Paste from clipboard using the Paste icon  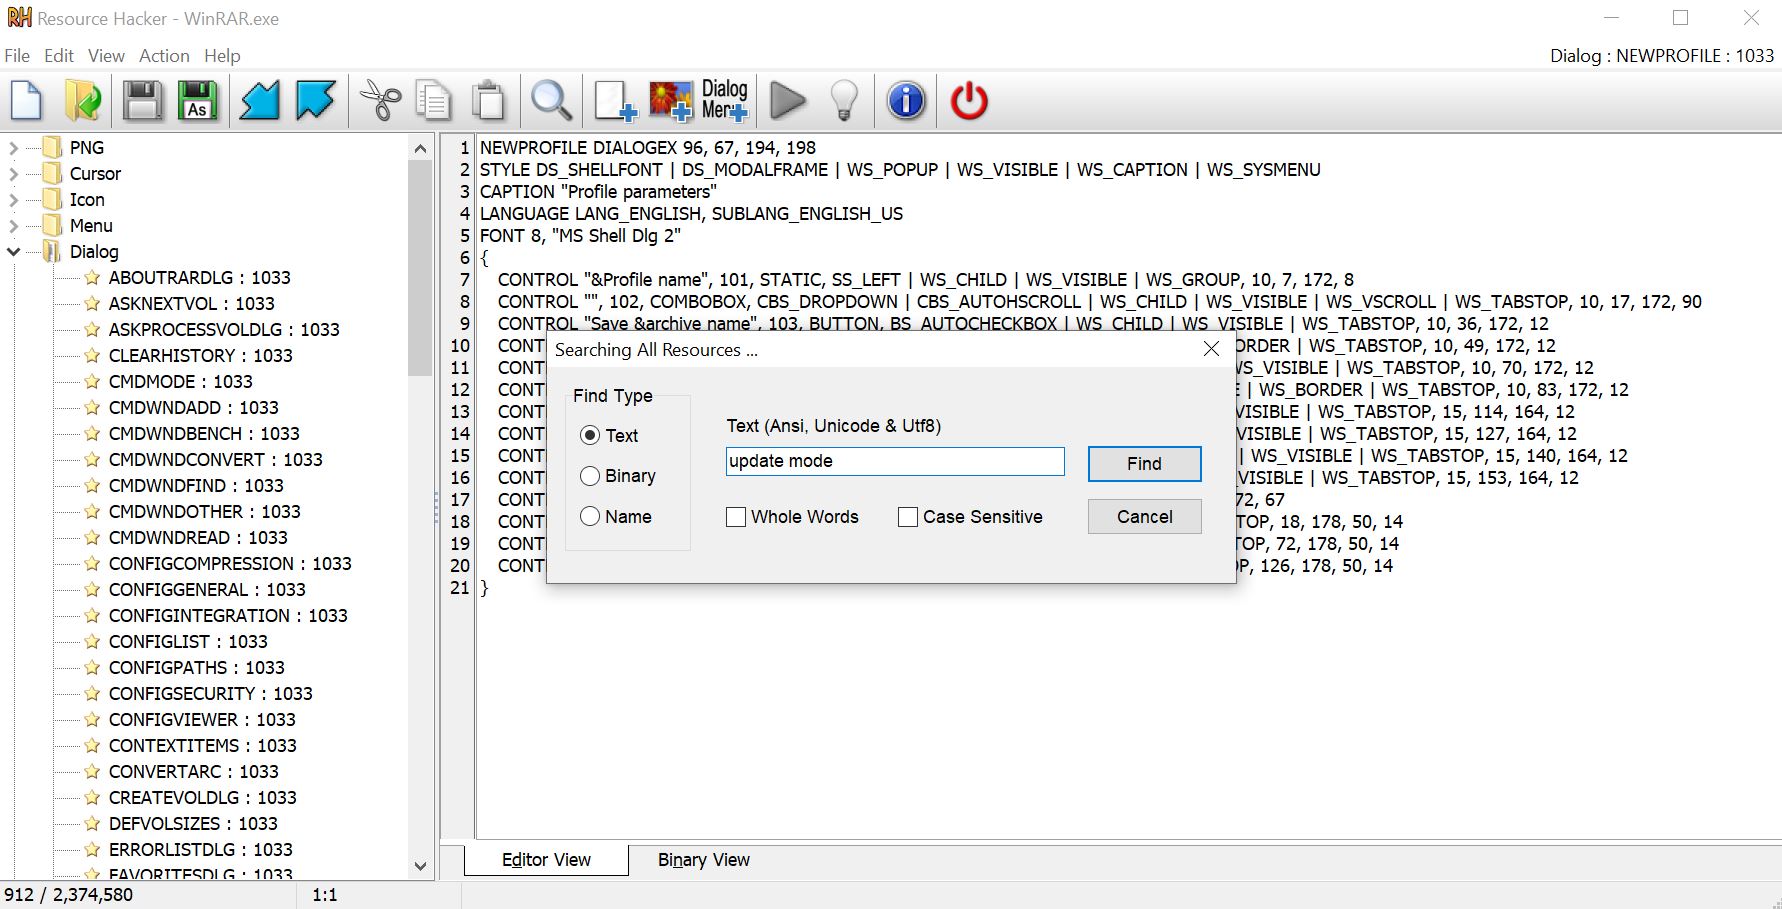(488, 100)
